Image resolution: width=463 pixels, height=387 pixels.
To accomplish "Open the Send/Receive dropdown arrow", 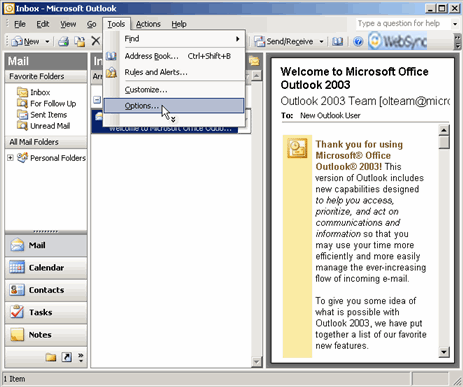I will [321, 42].
